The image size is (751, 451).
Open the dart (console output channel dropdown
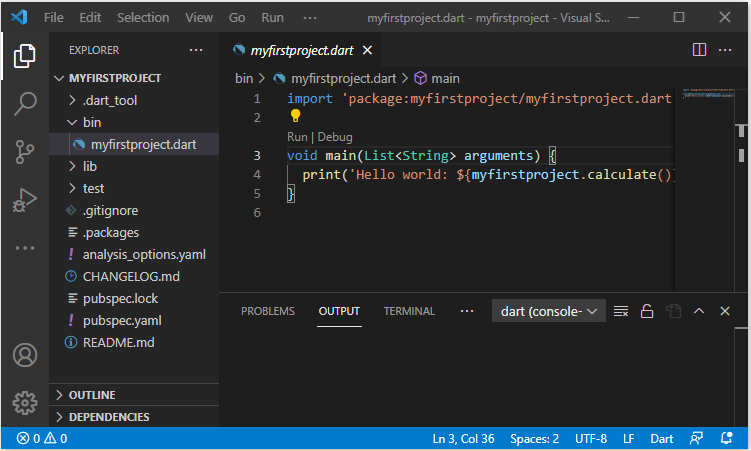point(549,311)
